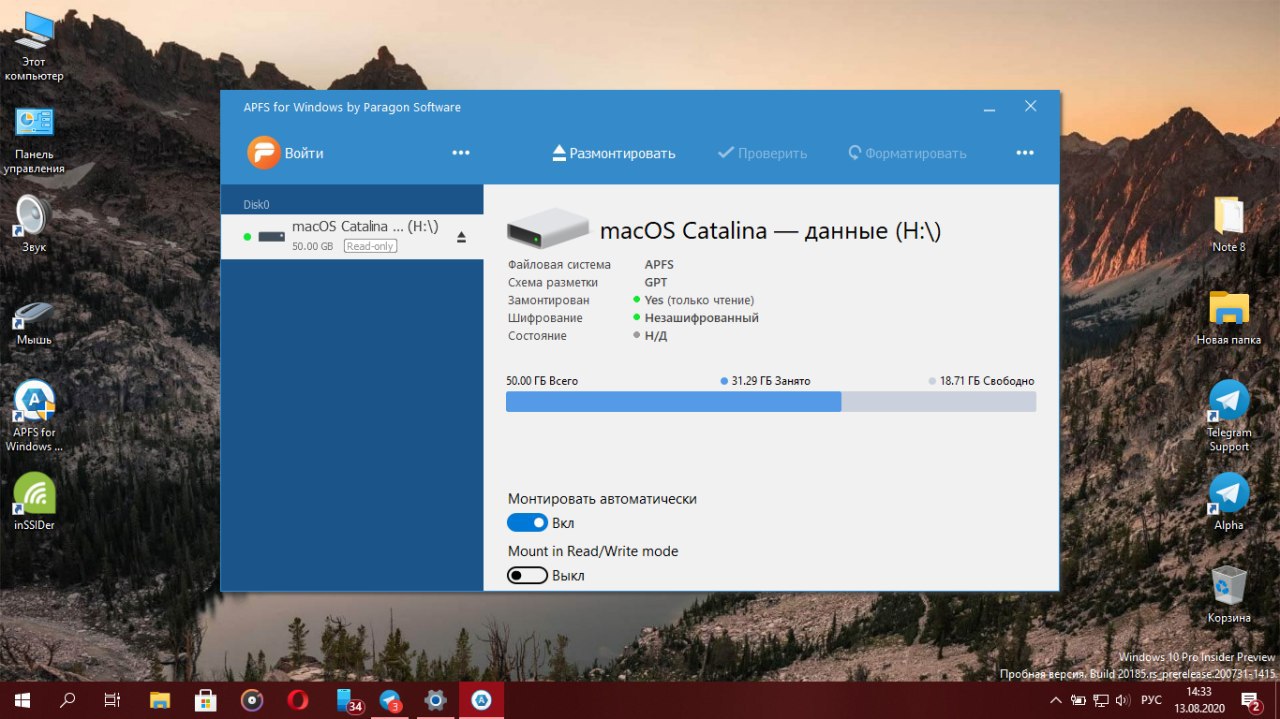Click the 18.71 ГБ Свободно label
The width and height of the screenshot is (1280, 719).
[987, 381]
